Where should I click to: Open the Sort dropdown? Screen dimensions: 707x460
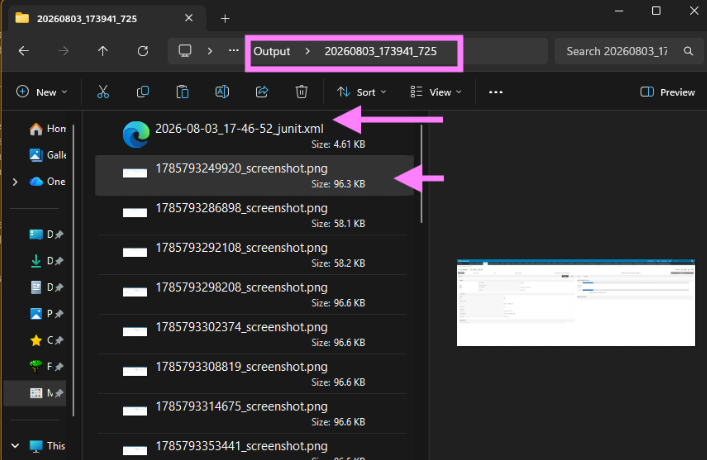click(362, 92)
